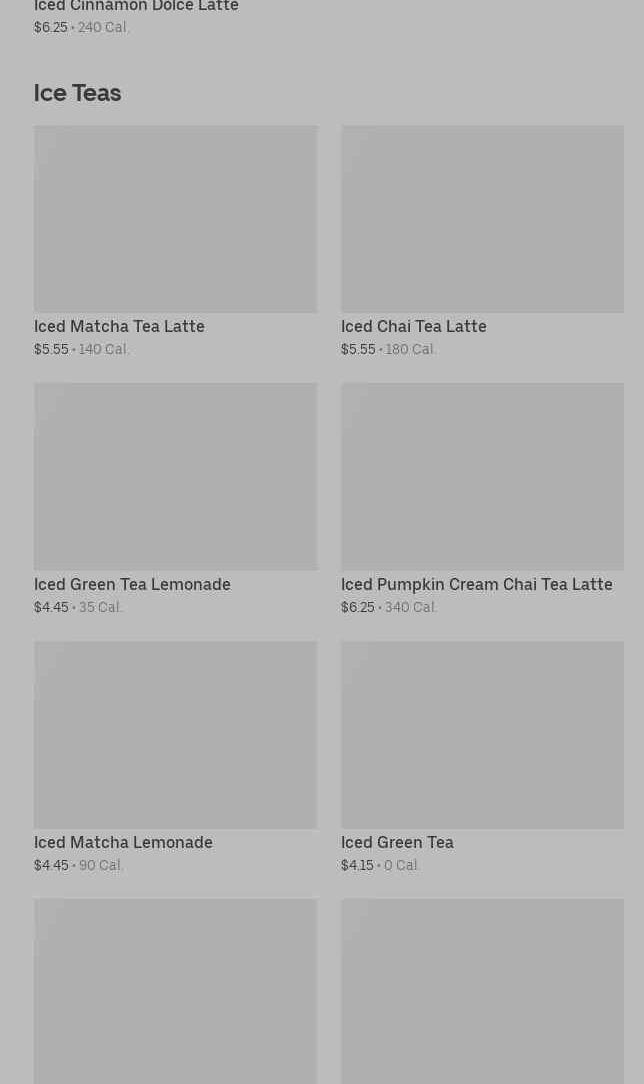Open the Iced Green Tea image
This screenshot has height=1084, width=644.
click(x=482, y=734)
